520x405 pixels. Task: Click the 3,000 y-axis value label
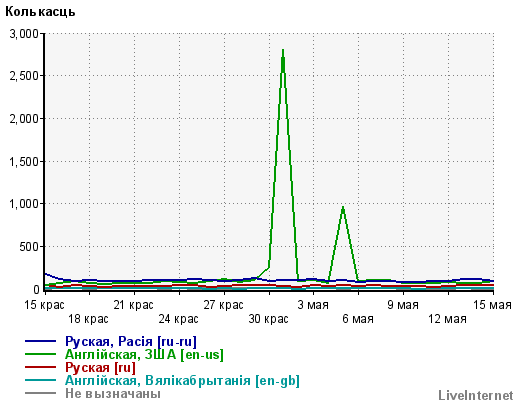tap(24, 34)
